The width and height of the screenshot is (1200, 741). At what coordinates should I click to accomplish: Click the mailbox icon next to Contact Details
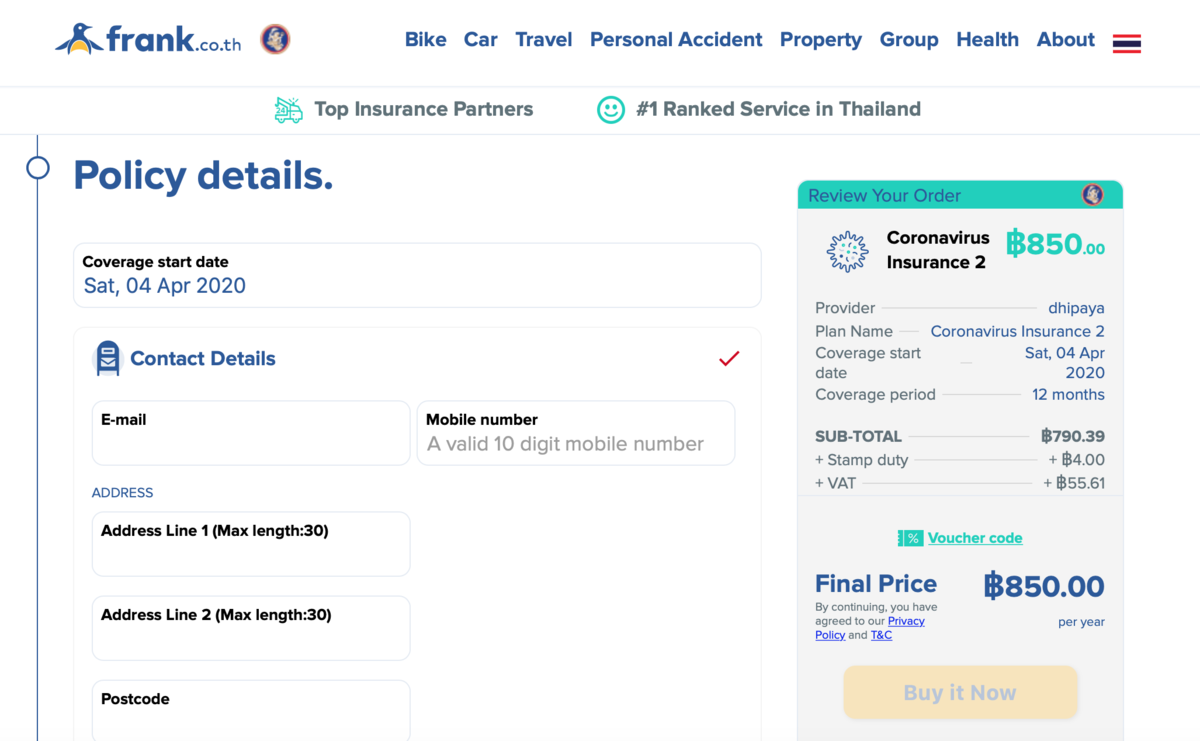tap(108, 358)
